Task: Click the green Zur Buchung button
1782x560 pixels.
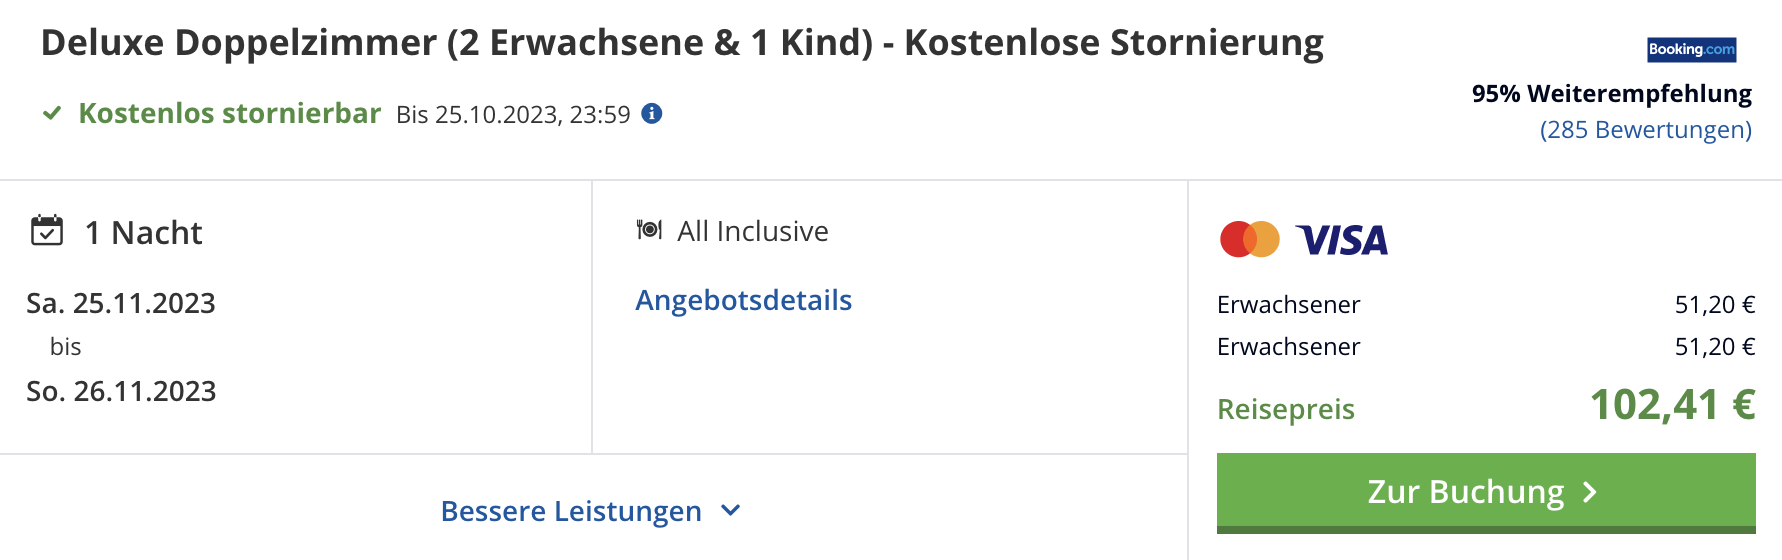Action: pyautogui.click(x=1486, y=492)
